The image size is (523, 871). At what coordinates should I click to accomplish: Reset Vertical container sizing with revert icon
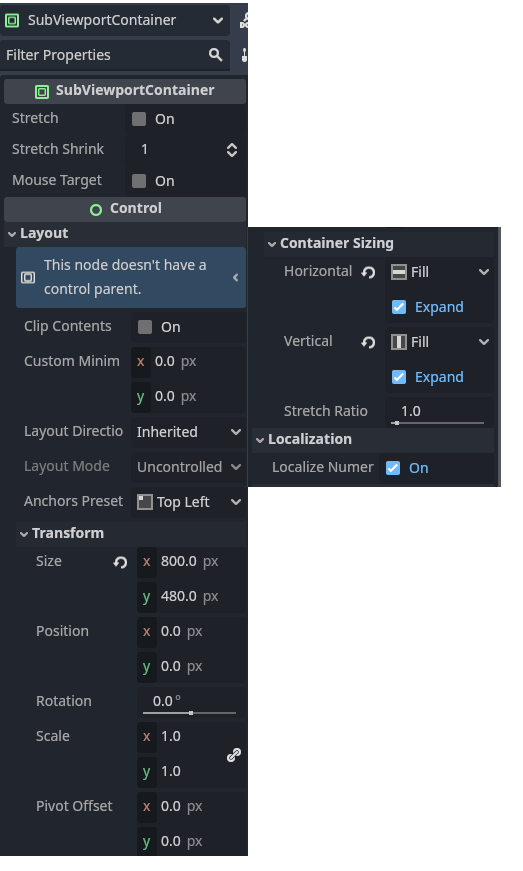[368, 342]
